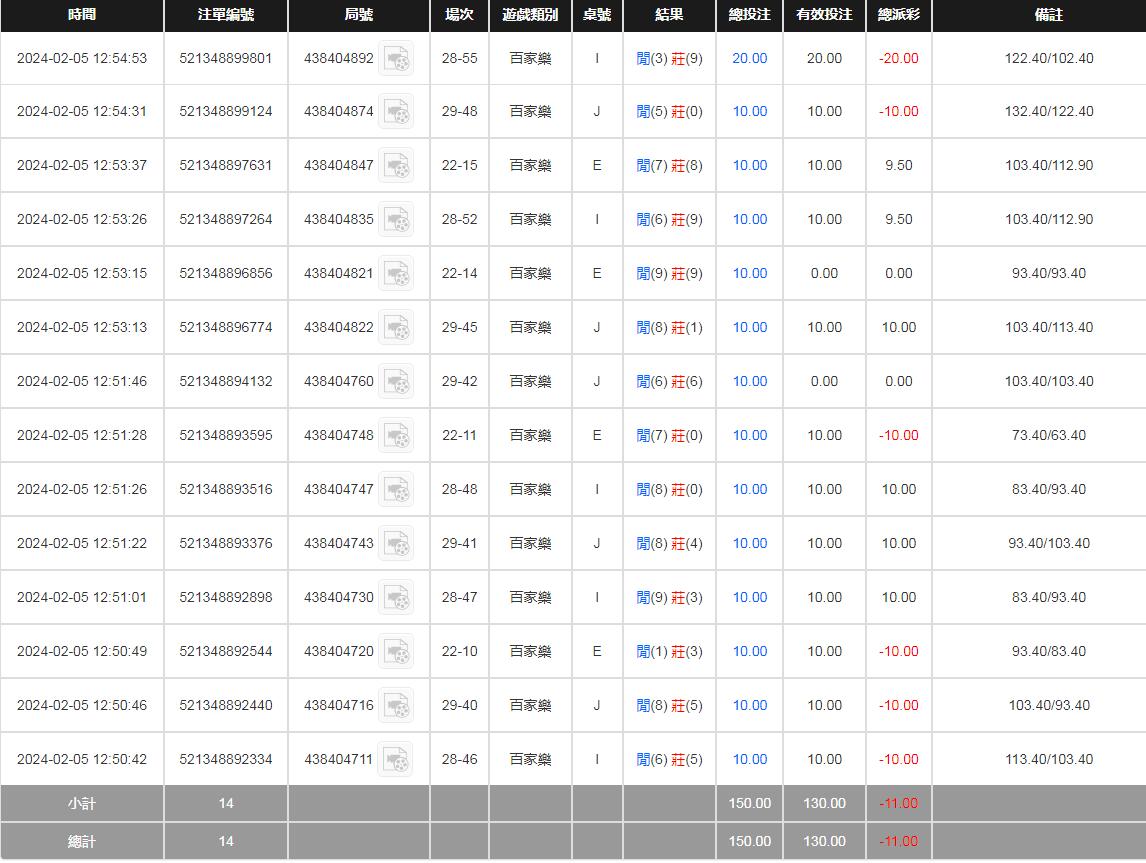This screenshot has width=1146, height=863.
Task: Select order number 521348894132
Action: pos(226,381)
